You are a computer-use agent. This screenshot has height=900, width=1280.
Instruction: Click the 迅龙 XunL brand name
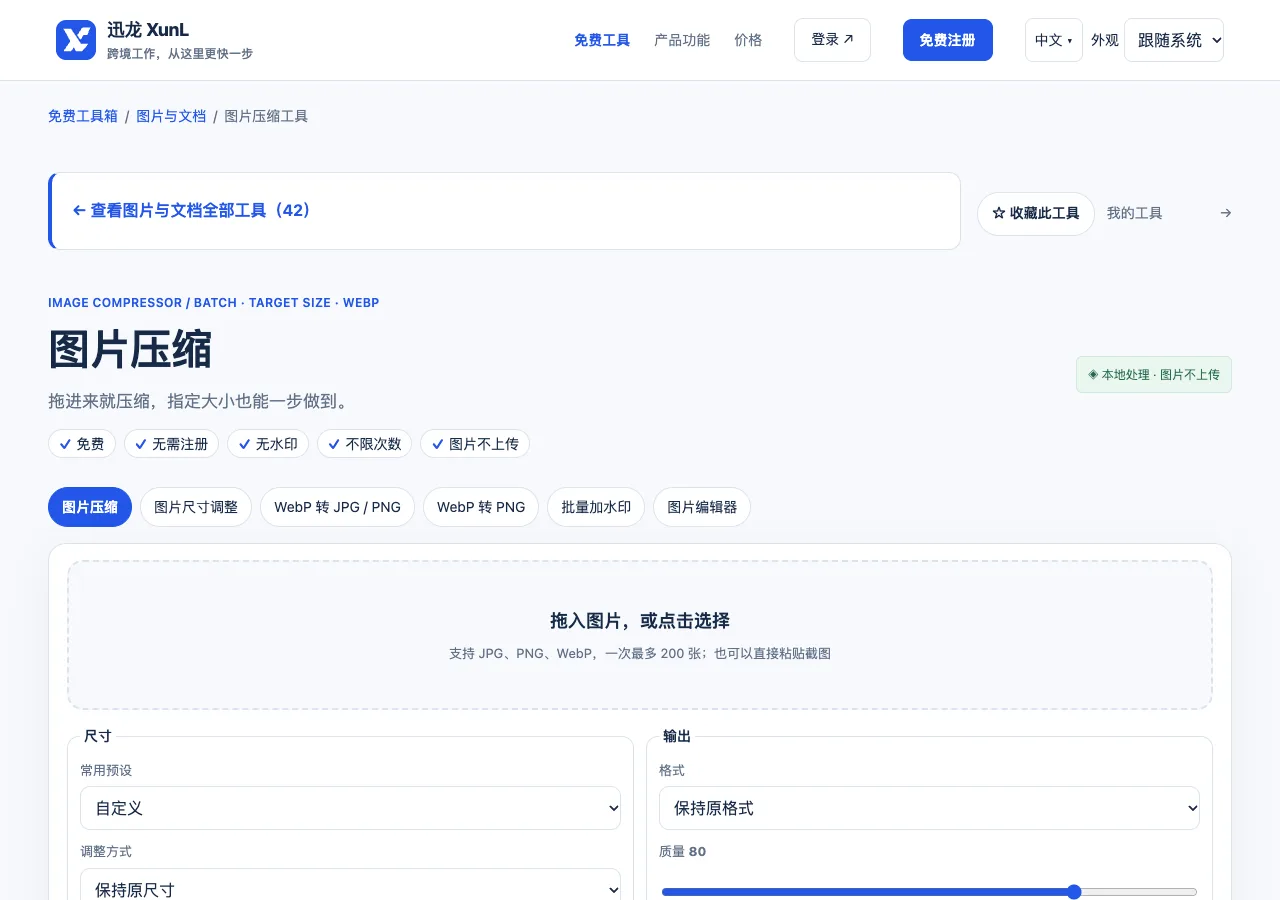148,30
